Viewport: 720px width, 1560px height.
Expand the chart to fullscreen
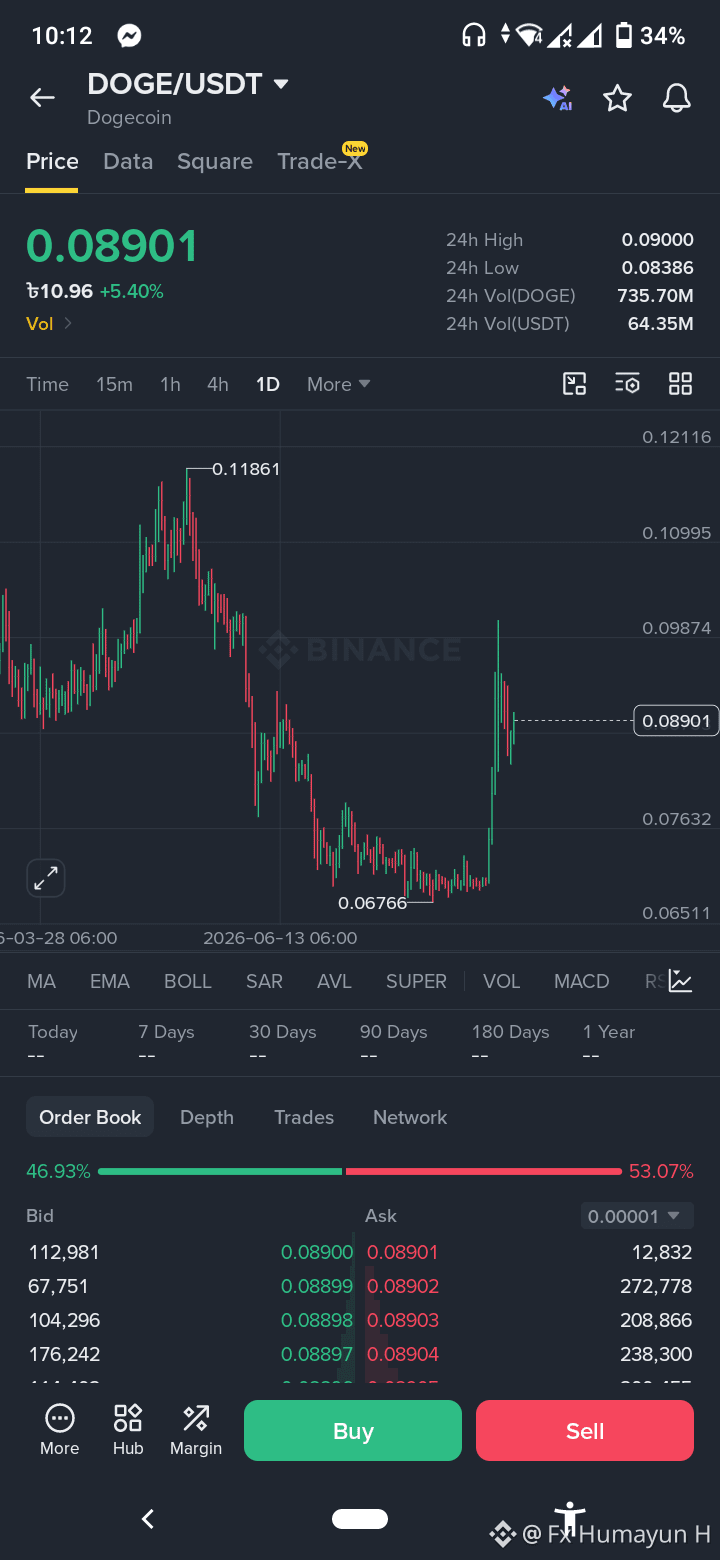point(46,879)
